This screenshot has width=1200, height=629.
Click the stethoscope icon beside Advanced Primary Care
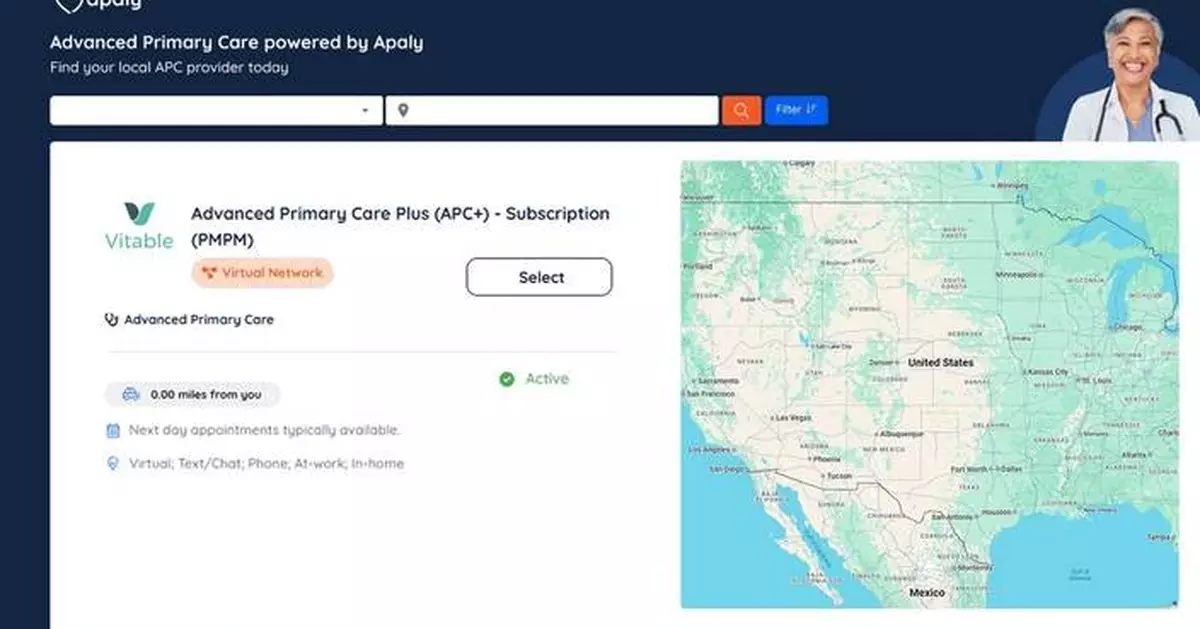(x=112, y=319)
